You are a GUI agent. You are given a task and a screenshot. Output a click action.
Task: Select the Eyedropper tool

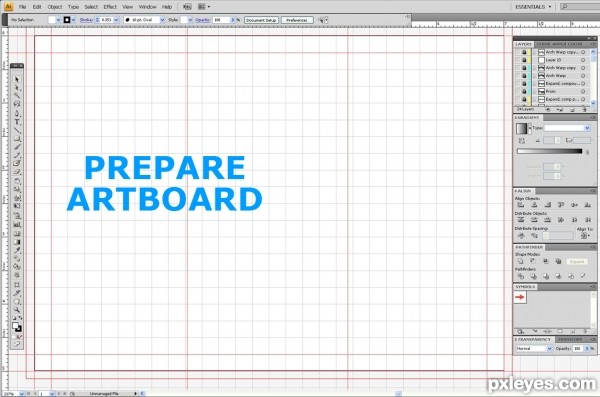pyautogui.click(x=16, y=250)
